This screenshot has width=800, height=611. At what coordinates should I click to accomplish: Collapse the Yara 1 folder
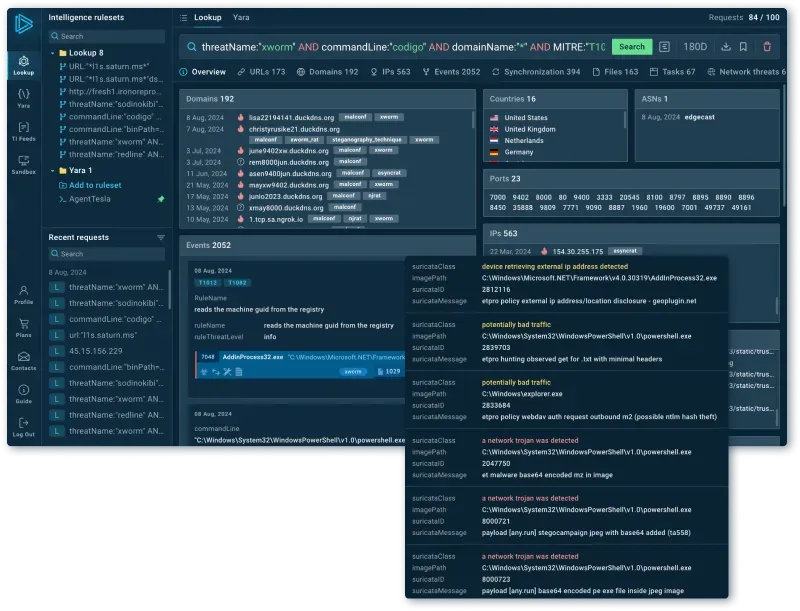(52, 171)
